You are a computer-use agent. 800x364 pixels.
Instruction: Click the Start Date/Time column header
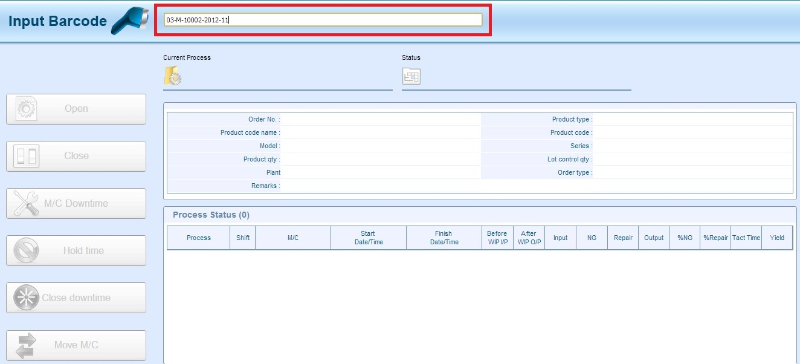click(368, 238)
